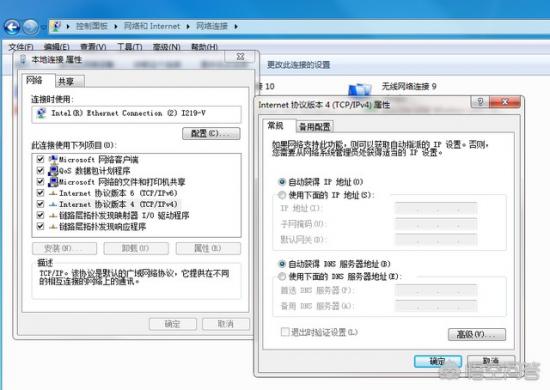Viewport: 550px width, 390px height.
Task: Open the 工具(T) menu
Action: 129,47
